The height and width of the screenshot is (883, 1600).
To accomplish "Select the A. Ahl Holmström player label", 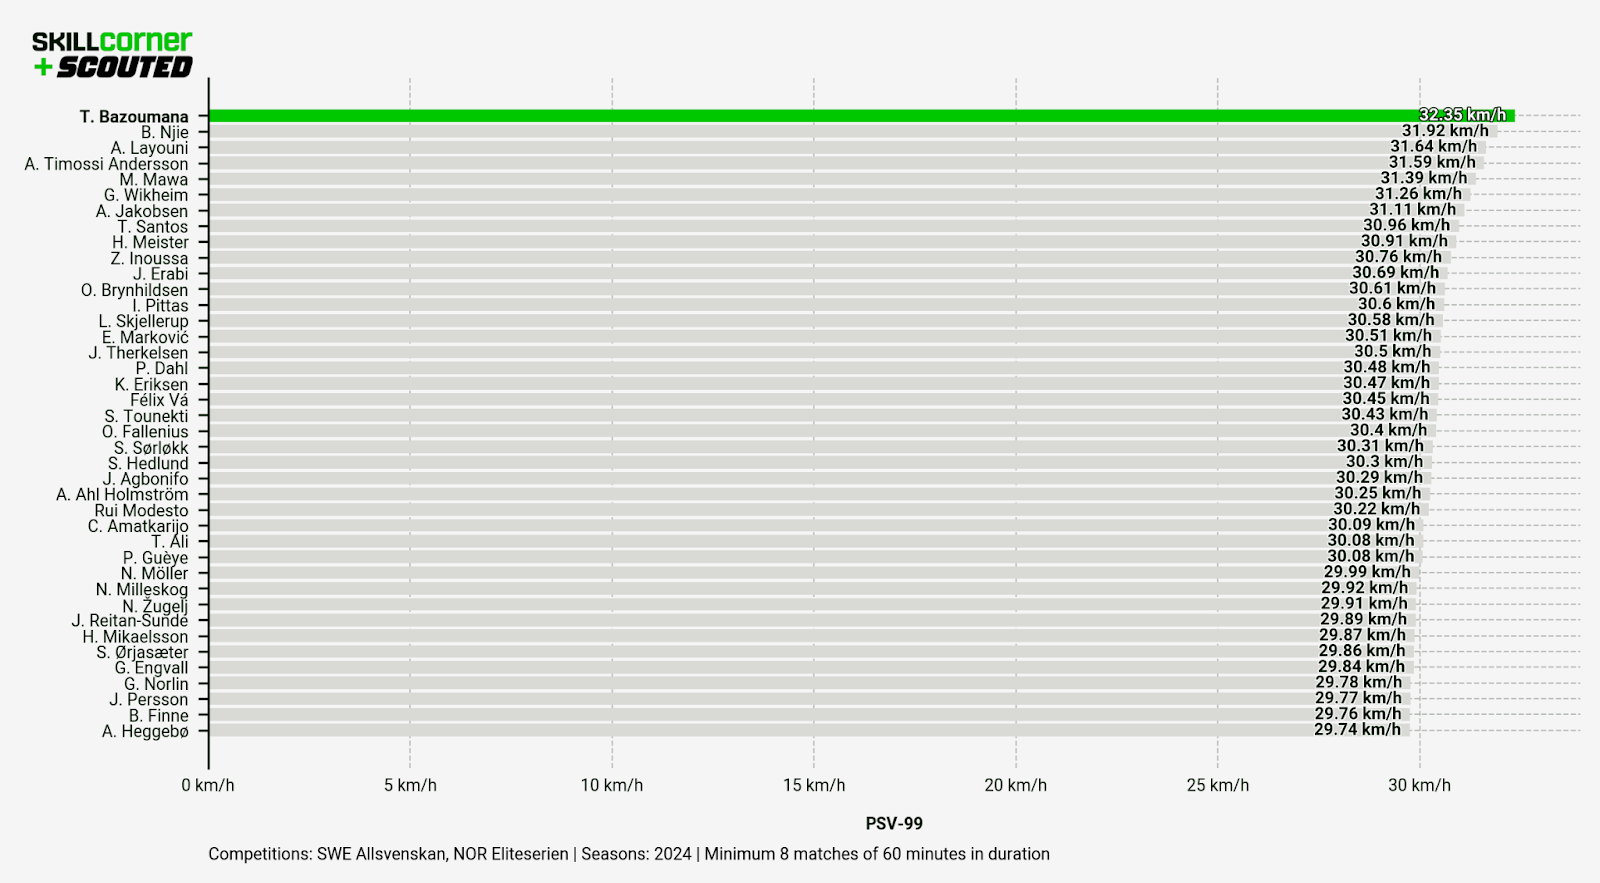I will coord(122,494).
